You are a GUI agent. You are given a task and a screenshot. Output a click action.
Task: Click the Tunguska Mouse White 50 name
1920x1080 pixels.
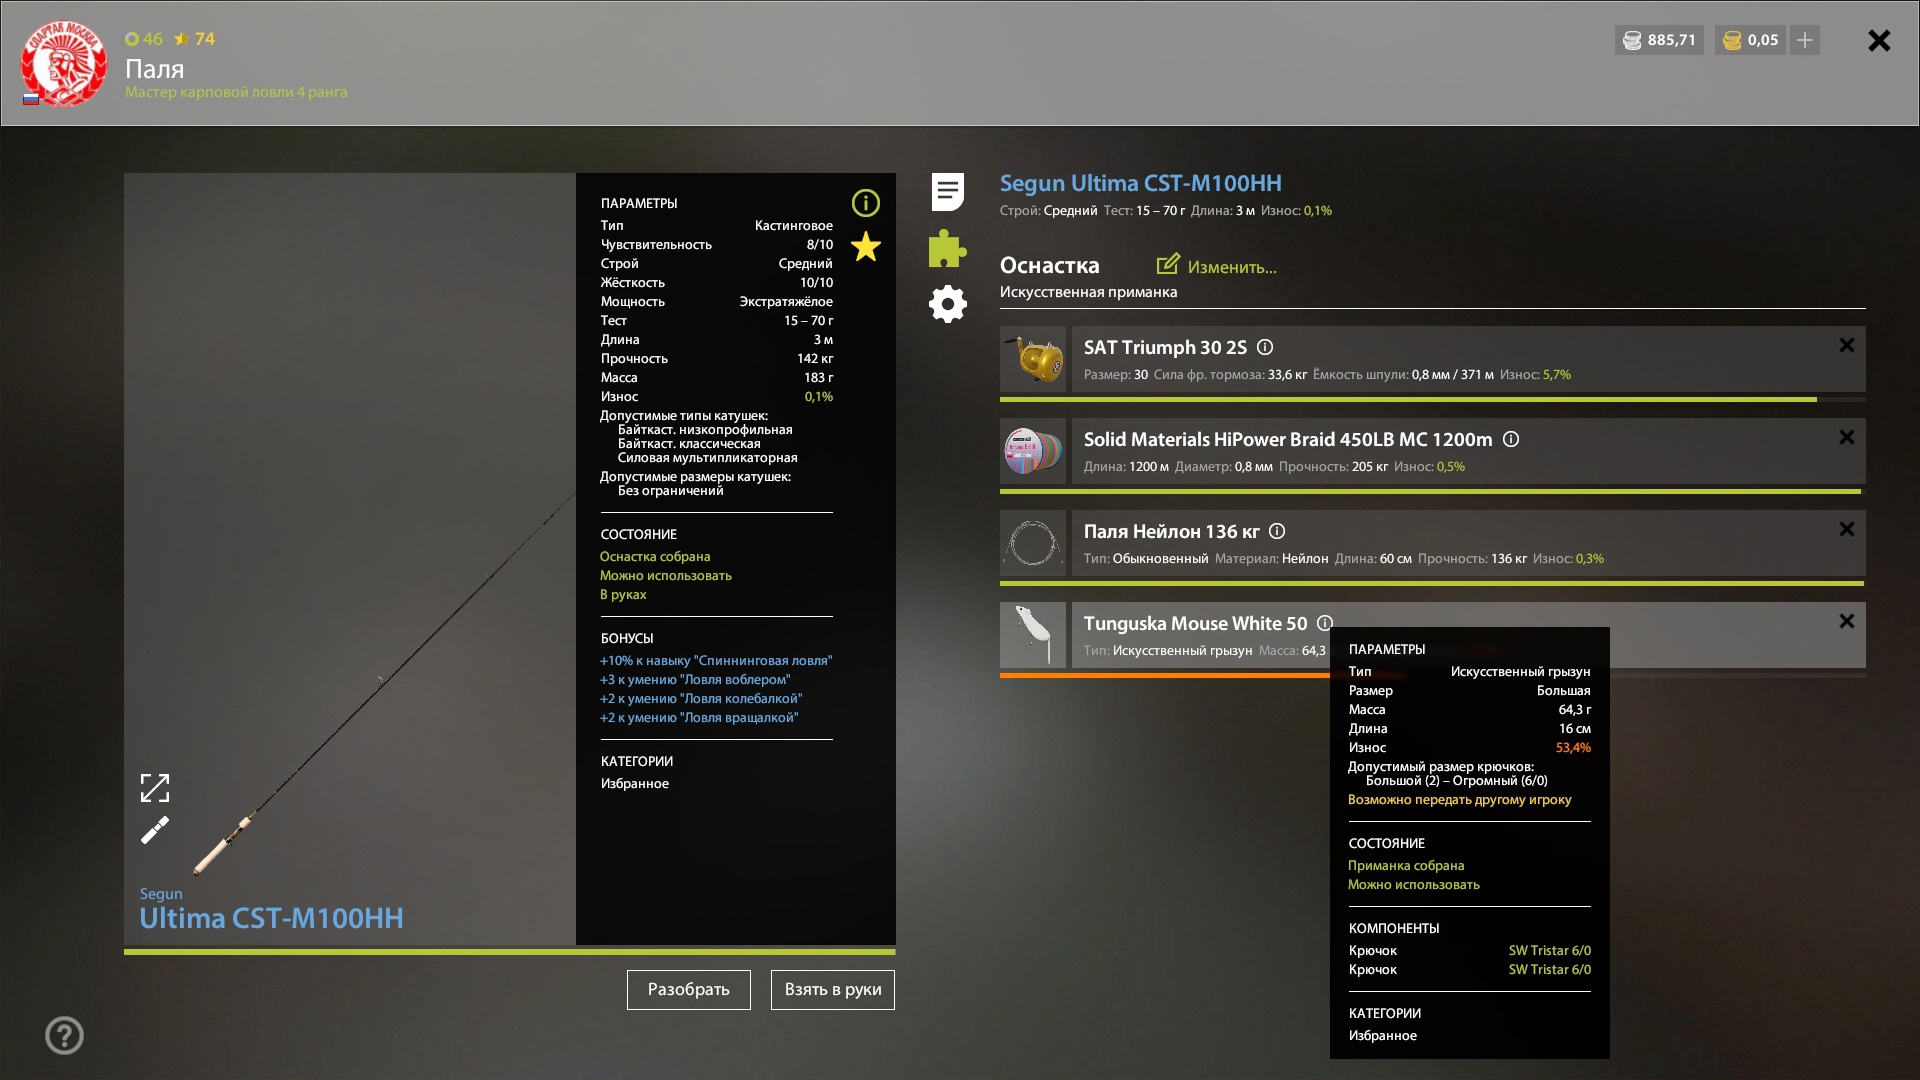tap(1195, 623)
